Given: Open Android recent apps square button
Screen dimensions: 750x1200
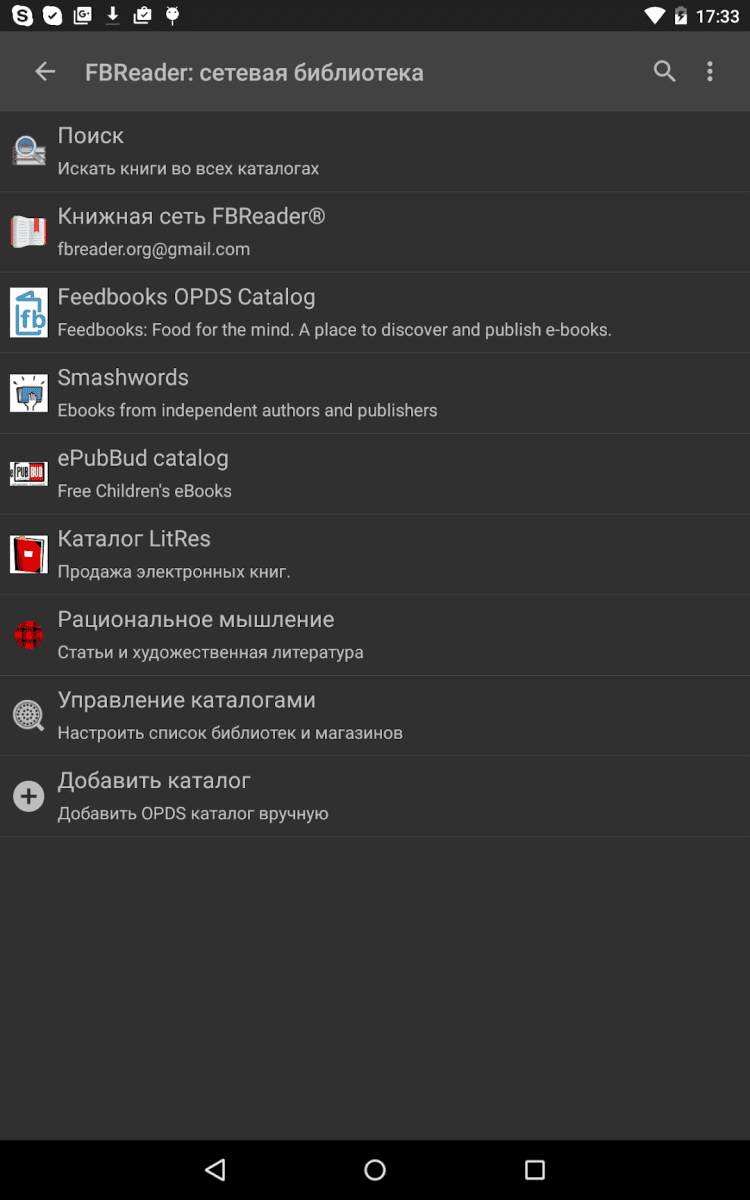Looking at the screenshot, I should pyautogui.click(x=535, y=1170).
